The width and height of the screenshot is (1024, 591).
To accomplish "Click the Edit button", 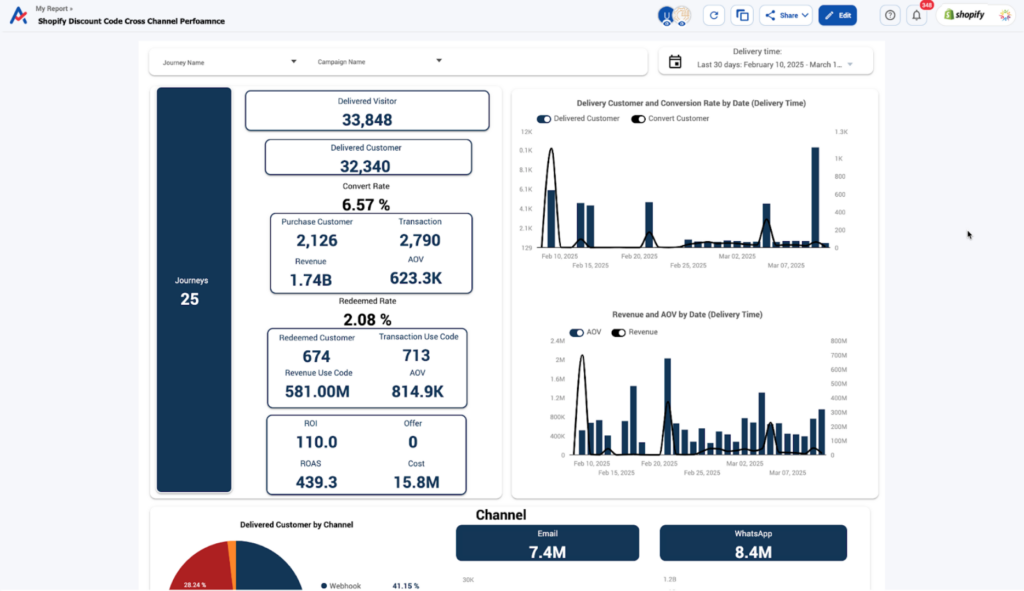I will [x=837, y=15].
